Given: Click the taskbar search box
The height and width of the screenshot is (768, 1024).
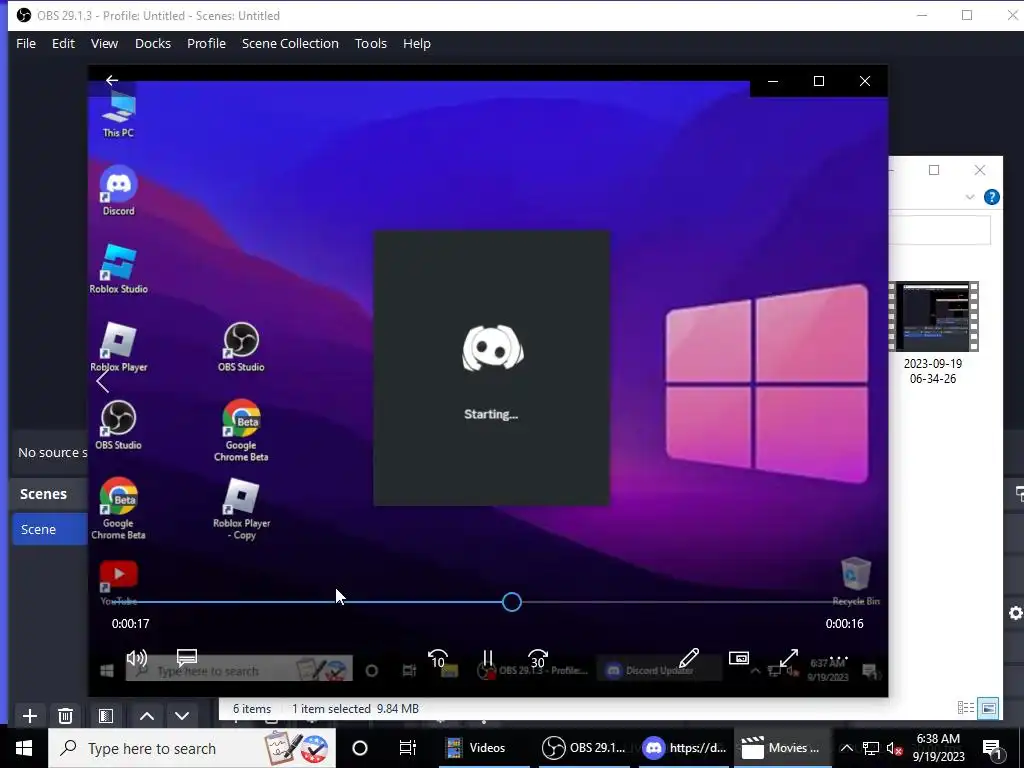Looking at the screenshot, I should pos(192,748).
